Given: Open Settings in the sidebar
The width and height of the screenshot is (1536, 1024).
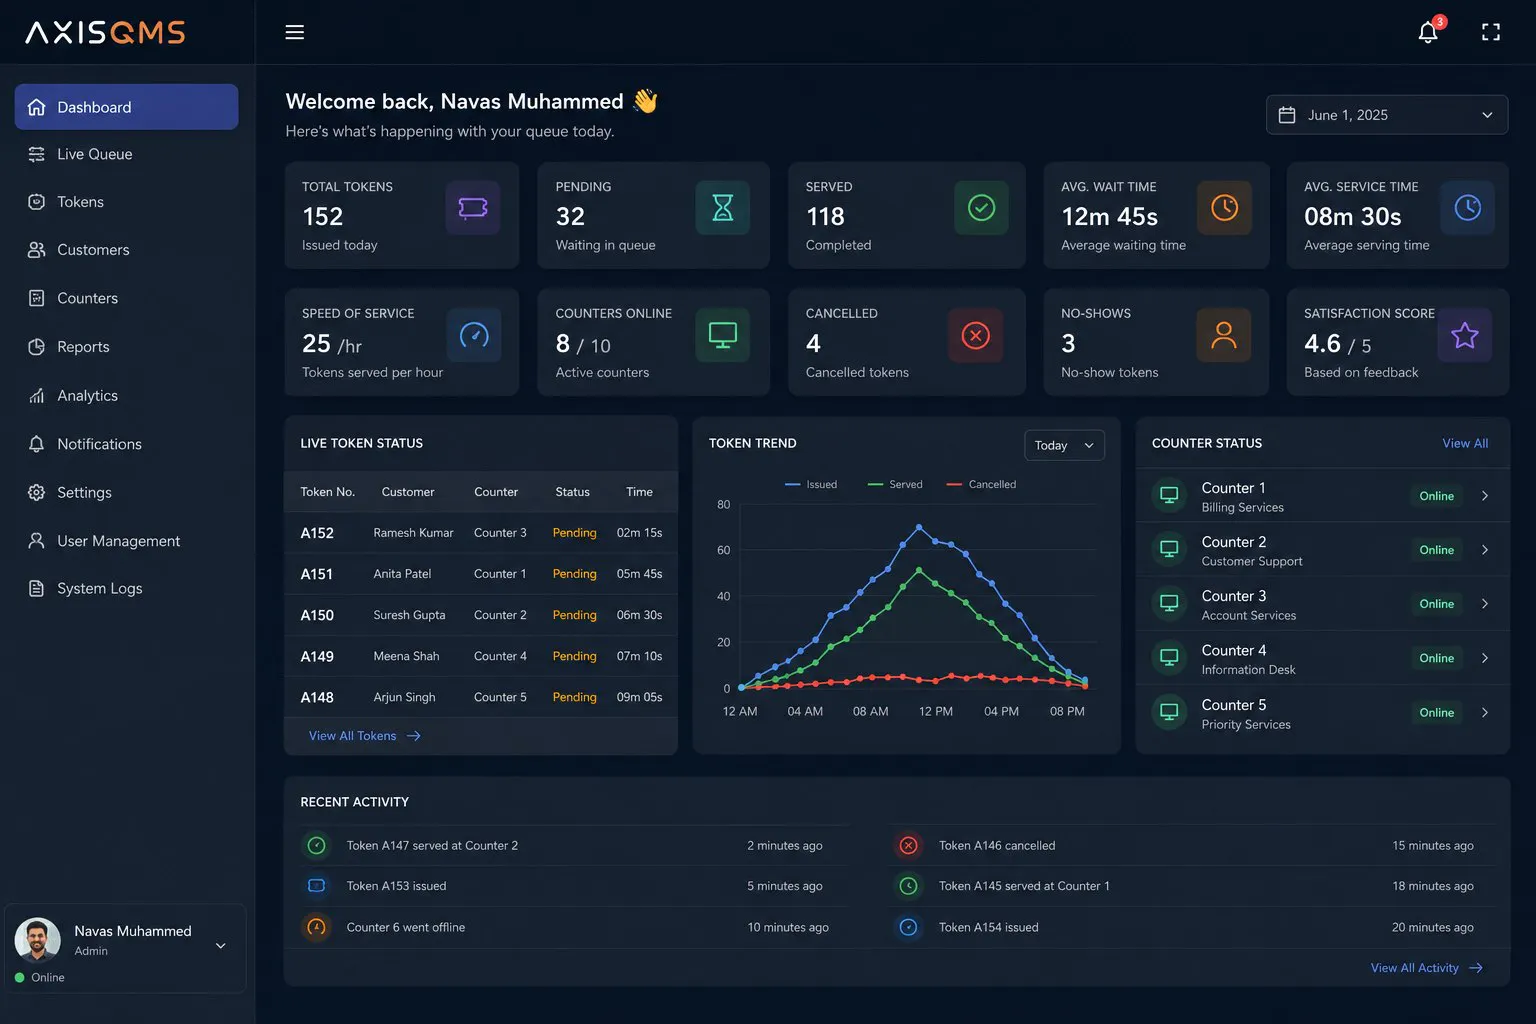Looking at the screenshot, I should tap(126, 493).
